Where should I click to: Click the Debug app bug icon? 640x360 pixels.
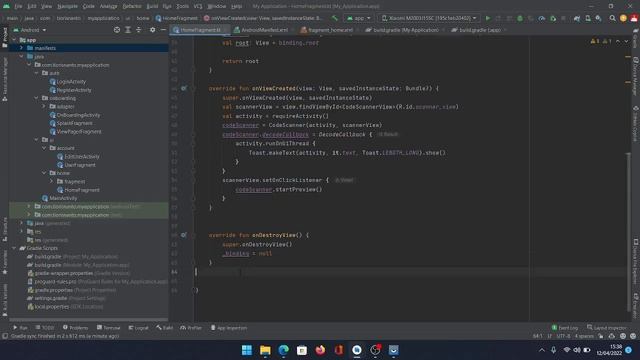point(520,18)
